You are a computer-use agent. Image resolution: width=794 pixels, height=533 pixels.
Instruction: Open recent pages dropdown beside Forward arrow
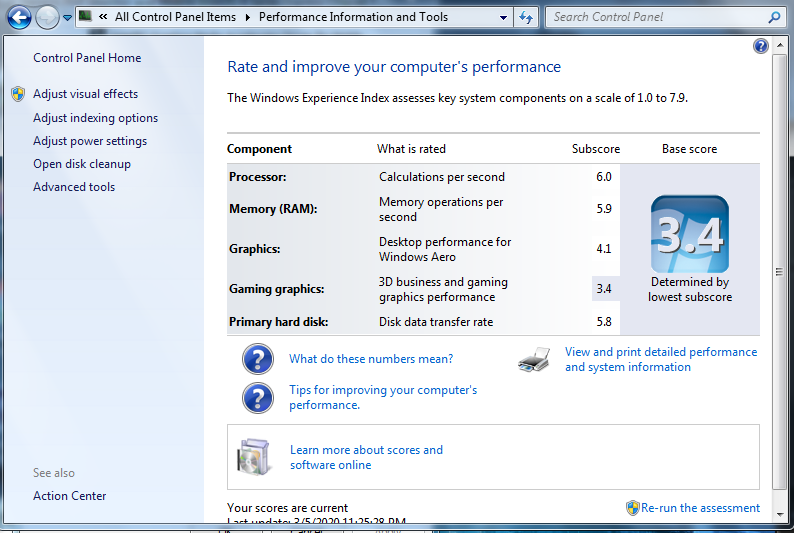[67, 18]
